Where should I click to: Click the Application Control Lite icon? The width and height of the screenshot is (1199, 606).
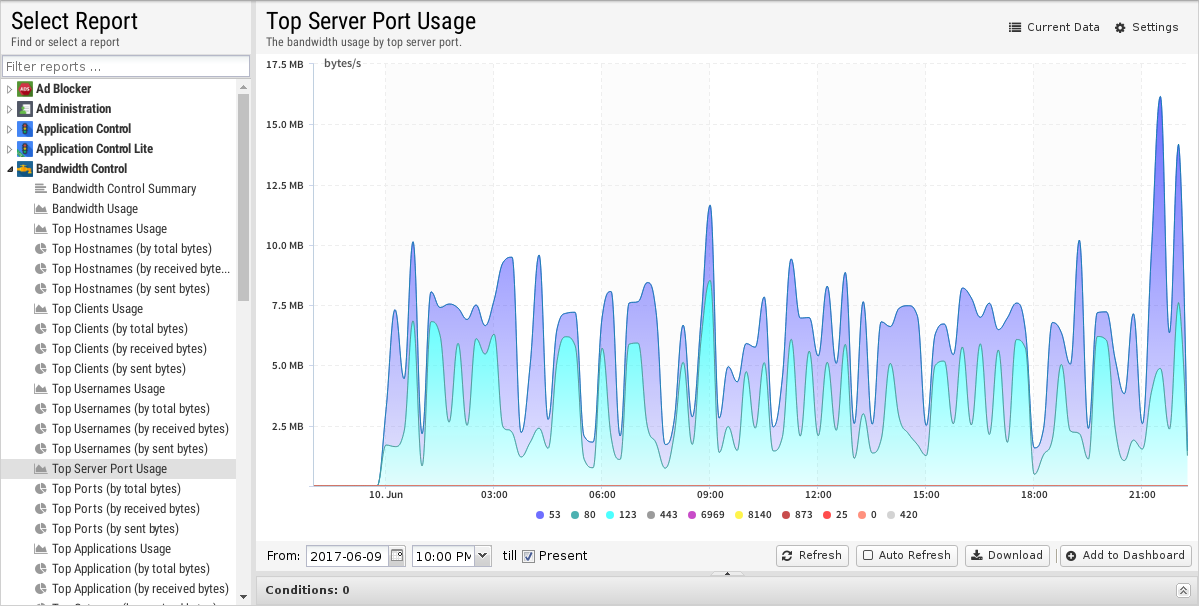(25, 149)
